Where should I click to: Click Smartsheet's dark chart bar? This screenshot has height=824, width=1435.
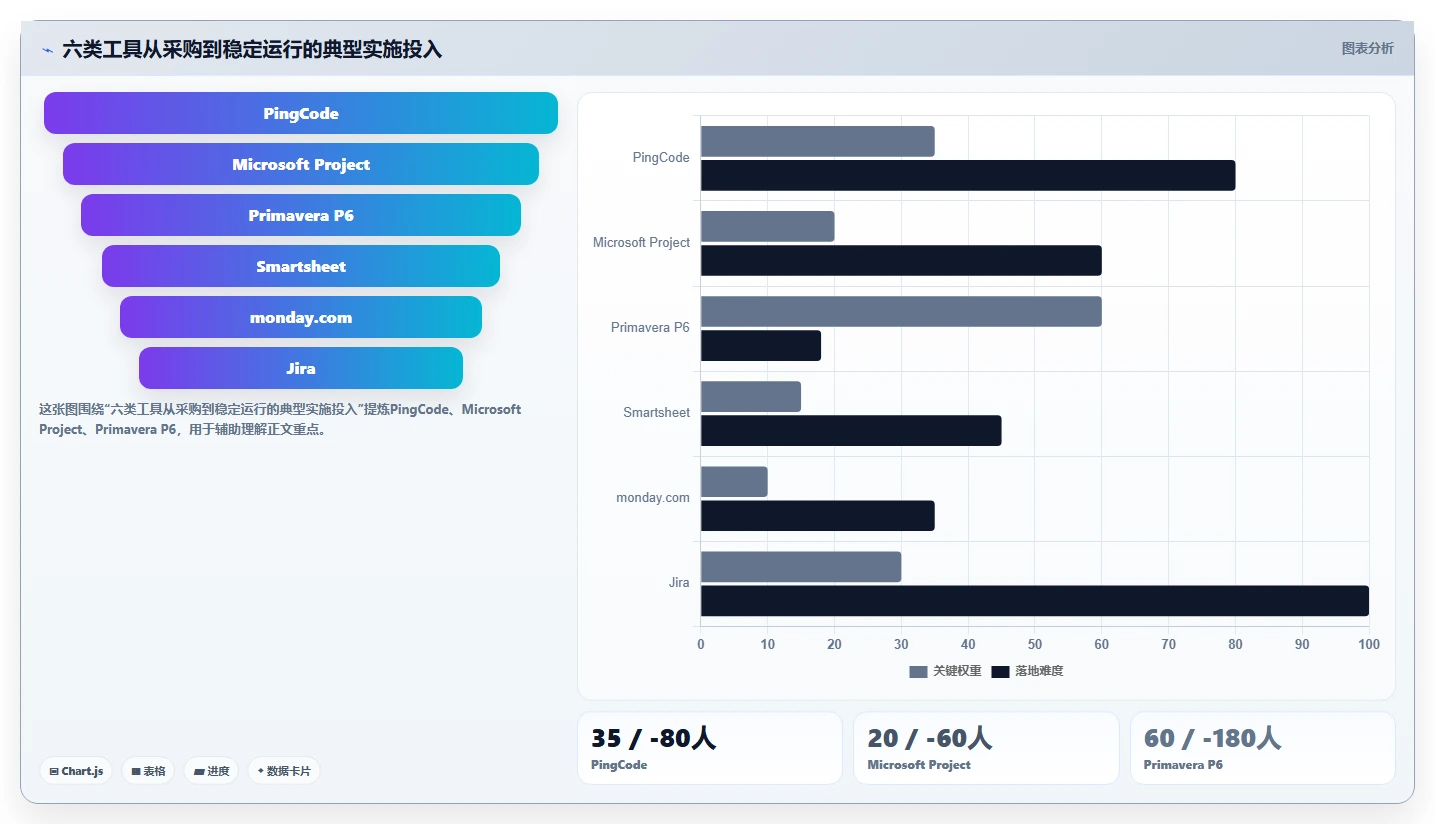click(851, 430)
